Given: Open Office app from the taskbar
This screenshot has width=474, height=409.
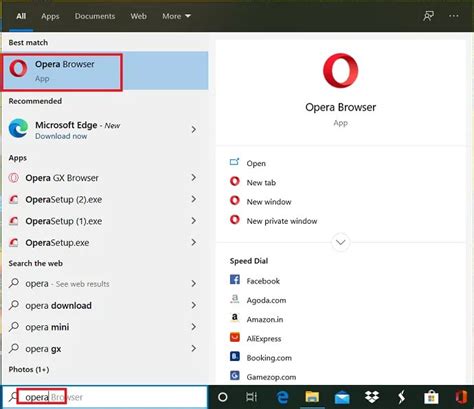Looking at the screenshot, I should [x=461, y=397].
